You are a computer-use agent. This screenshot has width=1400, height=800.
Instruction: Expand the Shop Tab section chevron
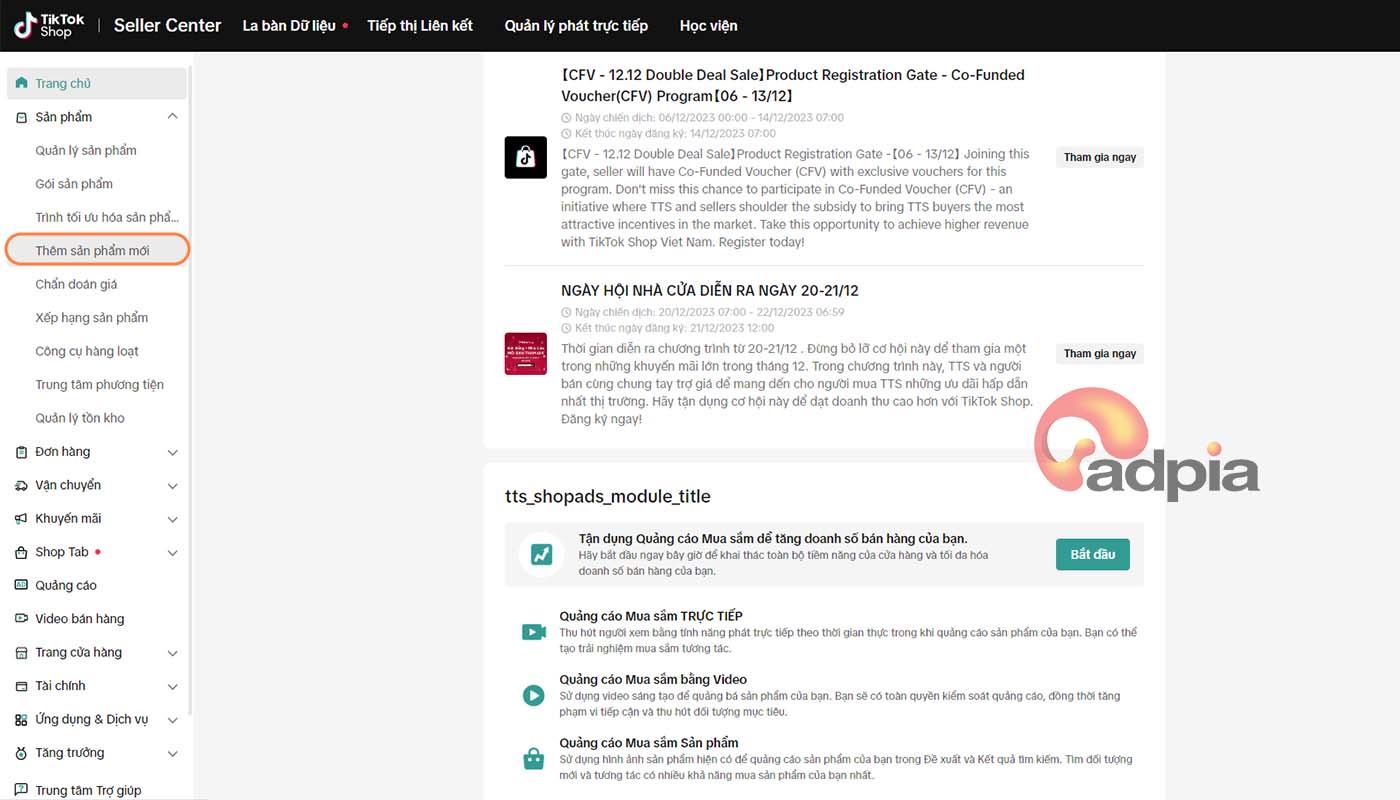point(172,553)
